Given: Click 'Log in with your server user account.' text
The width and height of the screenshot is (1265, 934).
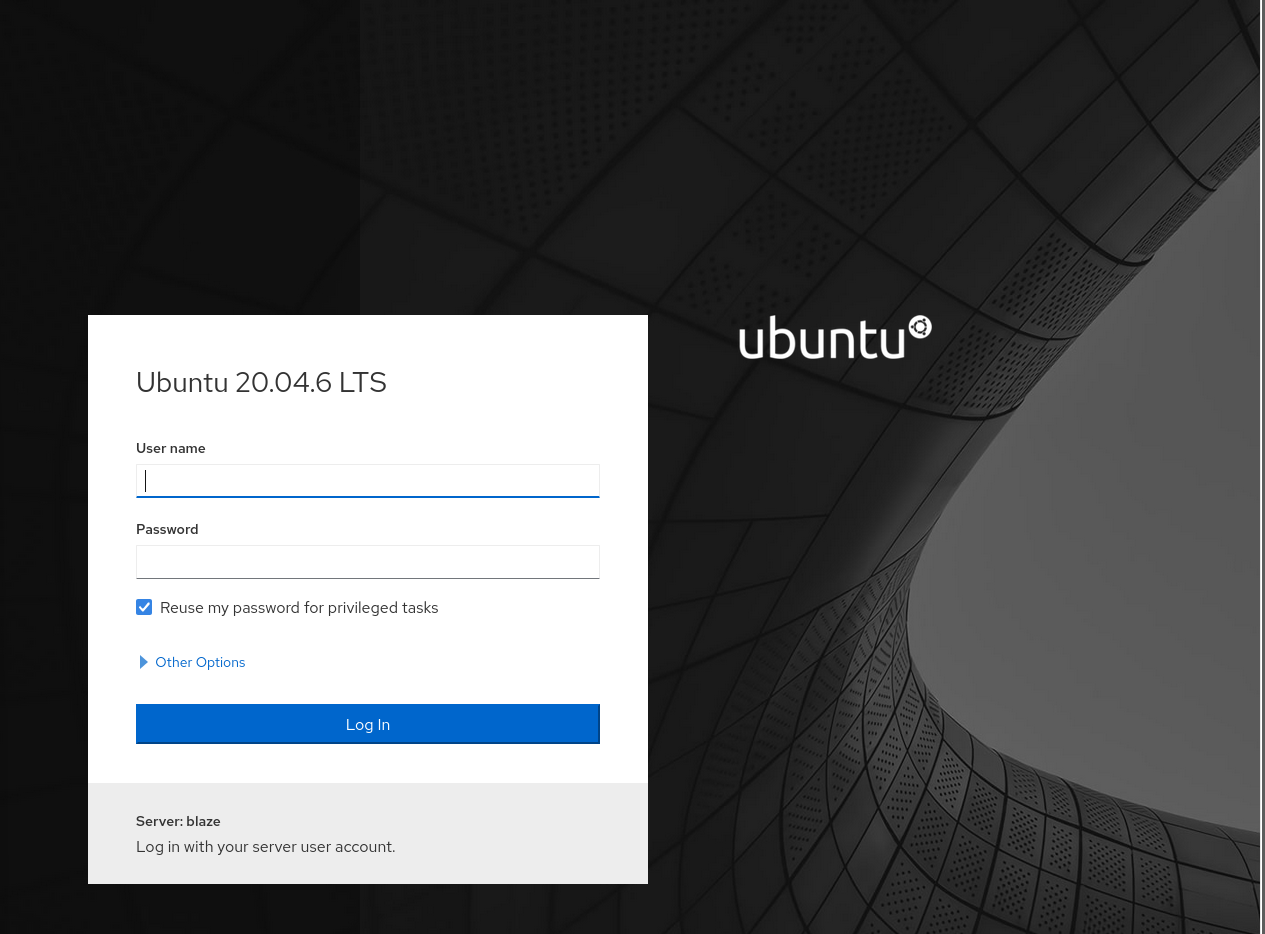Looking at the screenshot, I should 265,847.
